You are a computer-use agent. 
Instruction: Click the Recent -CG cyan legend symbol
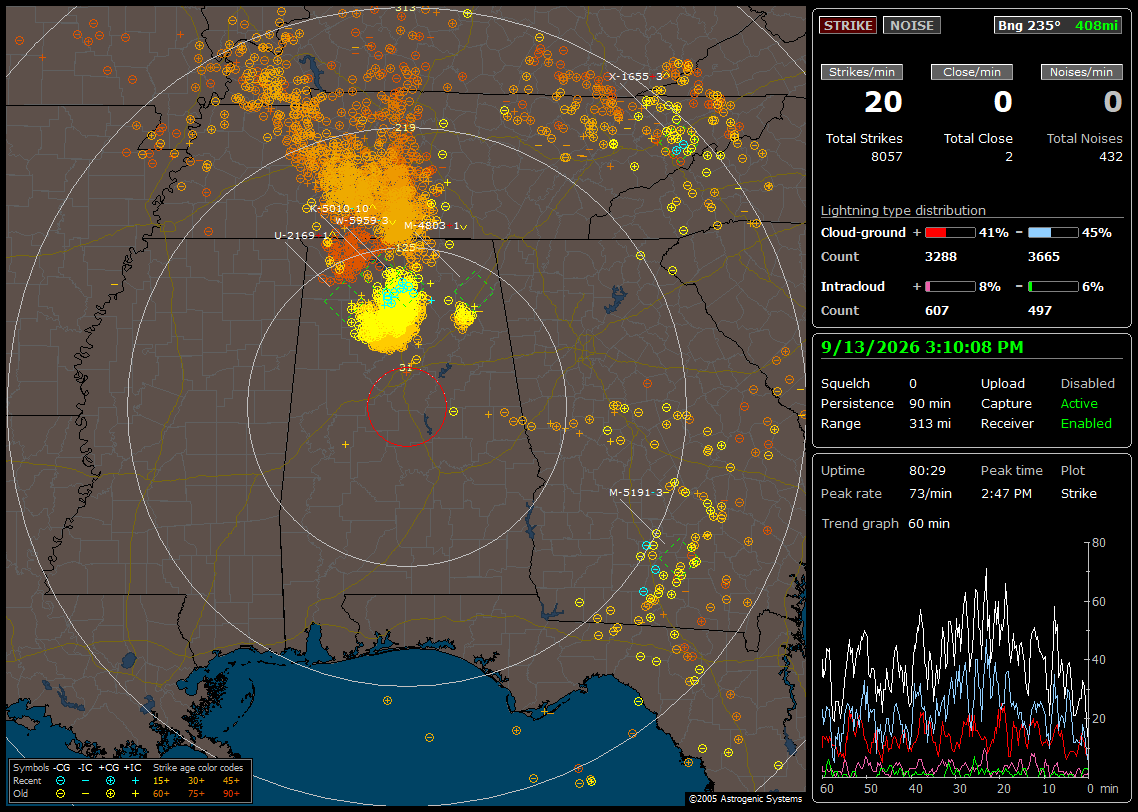(60, 781)
